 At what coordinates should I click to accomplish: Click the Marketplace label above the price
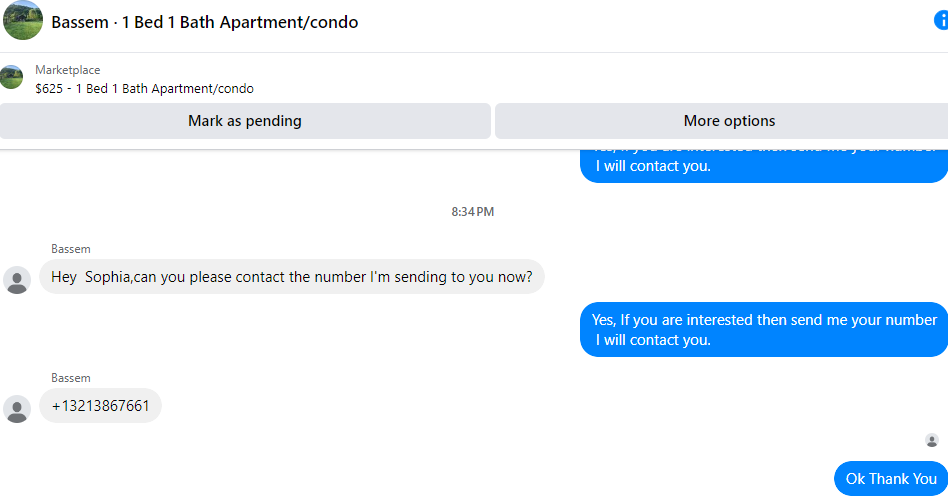68,70
